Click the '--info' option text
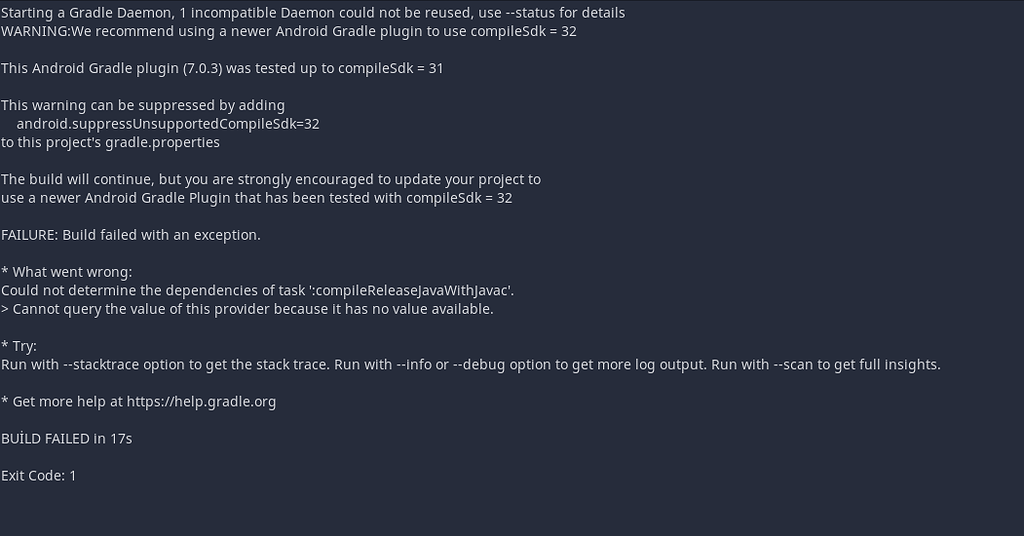The height and width of the screenshot is (536, 1024). tap(414, 364)
